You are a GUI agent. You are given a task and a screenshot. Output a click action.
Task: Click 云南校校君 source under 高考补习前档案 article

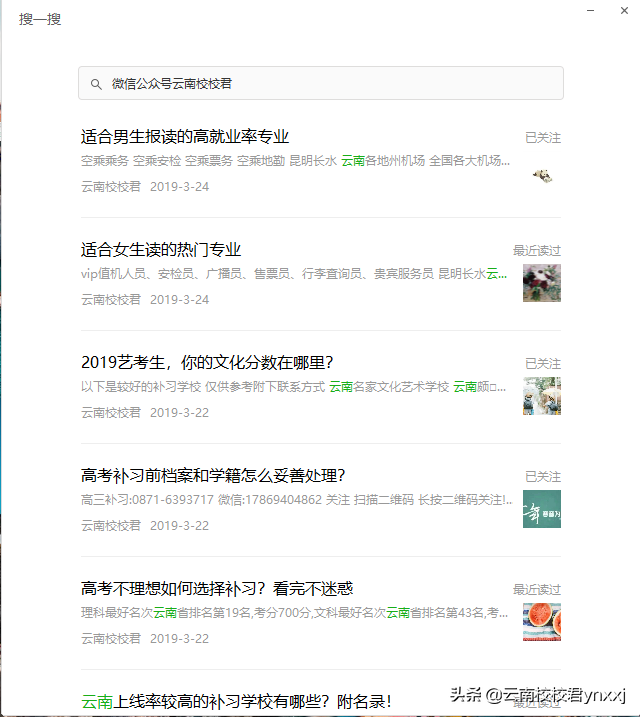point(111,525)
